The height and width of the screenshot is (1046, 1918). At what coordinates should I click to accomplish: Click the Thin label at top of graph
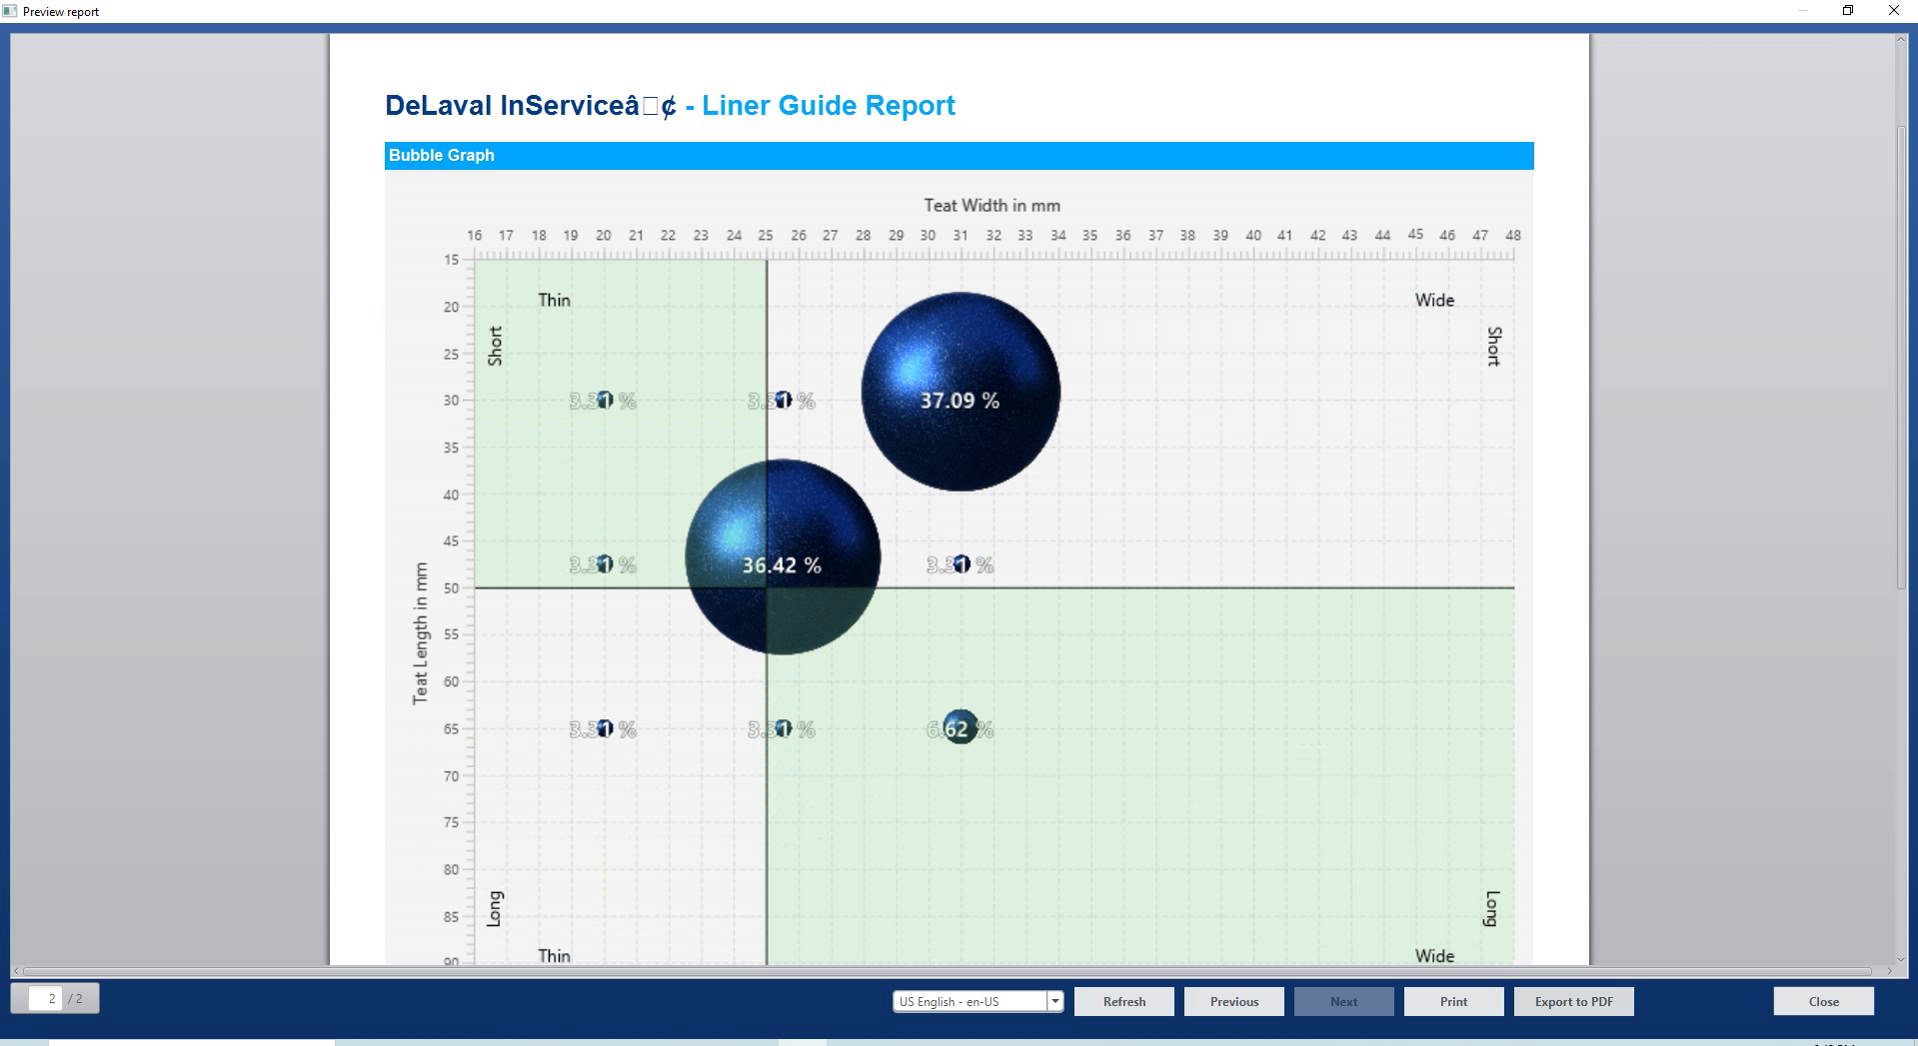[554, 300]
